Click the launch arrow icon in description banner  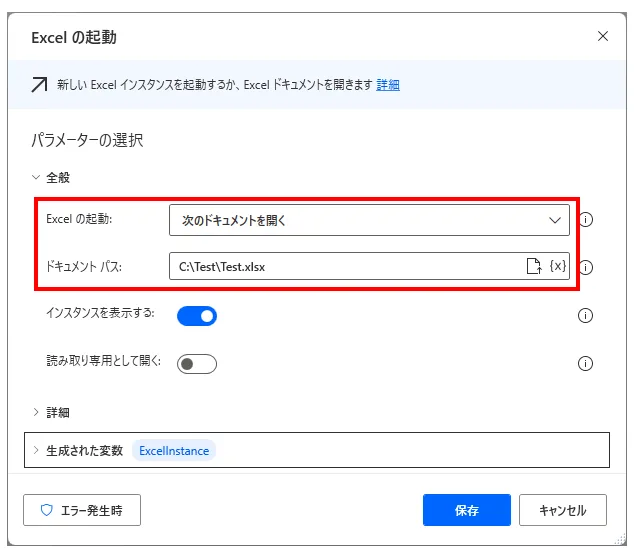(x=39, y=85)
